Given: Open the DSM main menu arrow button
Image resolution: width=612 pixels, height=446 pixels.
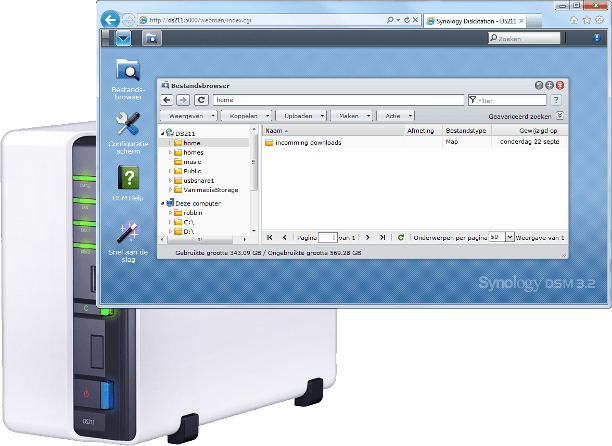Looking at the screenshot, I should pos(123,38).
